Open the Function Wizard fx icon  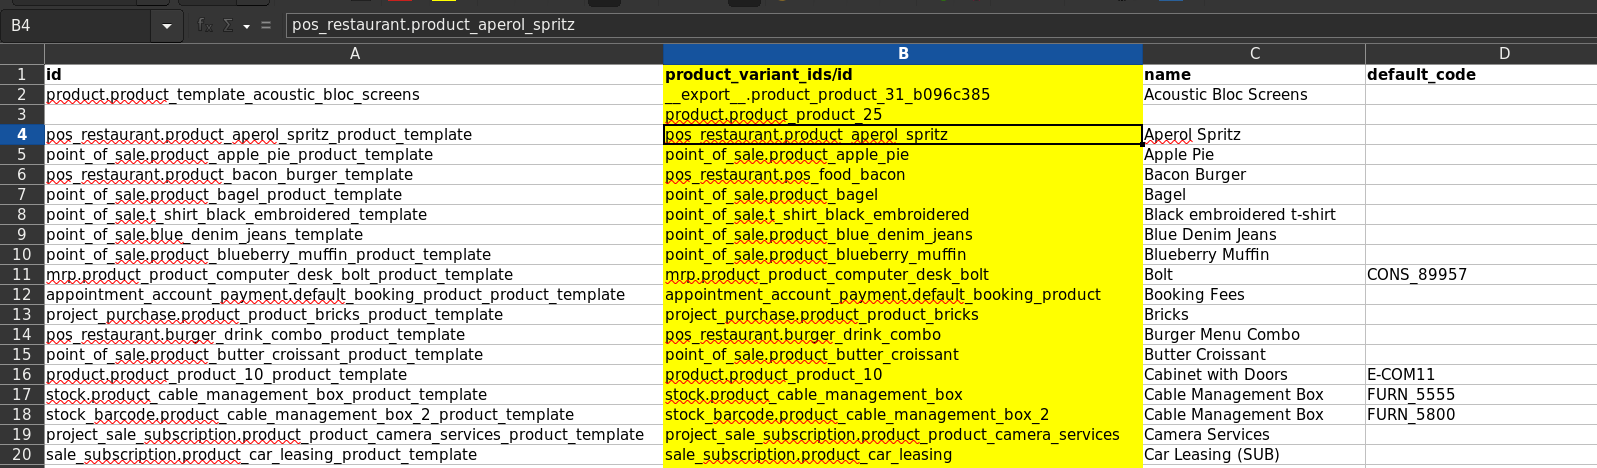click(205, 25)
